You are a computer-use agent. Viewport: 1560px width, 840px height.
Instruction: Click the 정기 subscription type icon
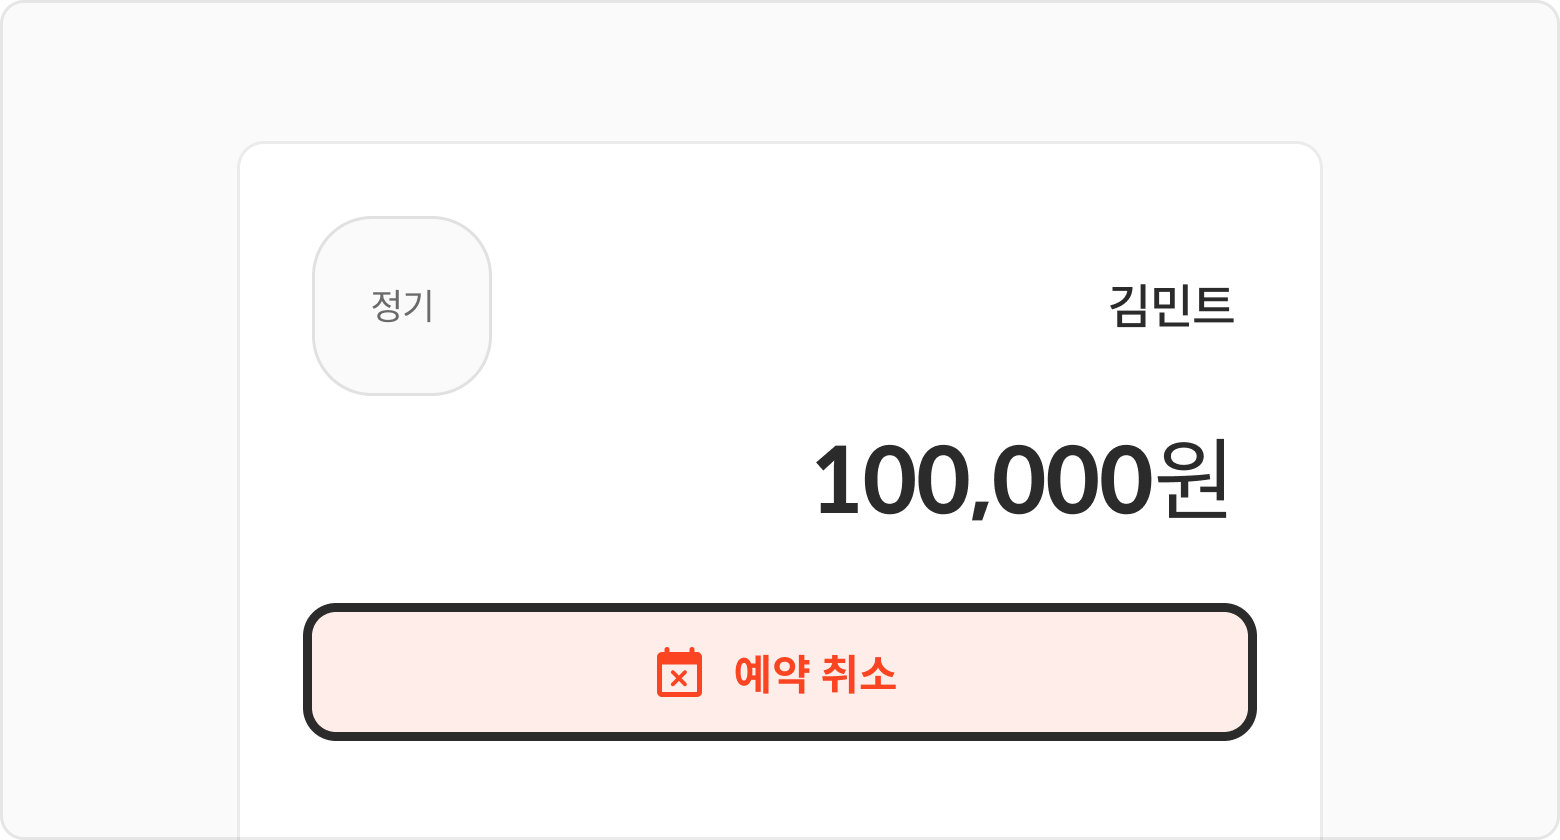pyautogui.click(x=402, y=306)
